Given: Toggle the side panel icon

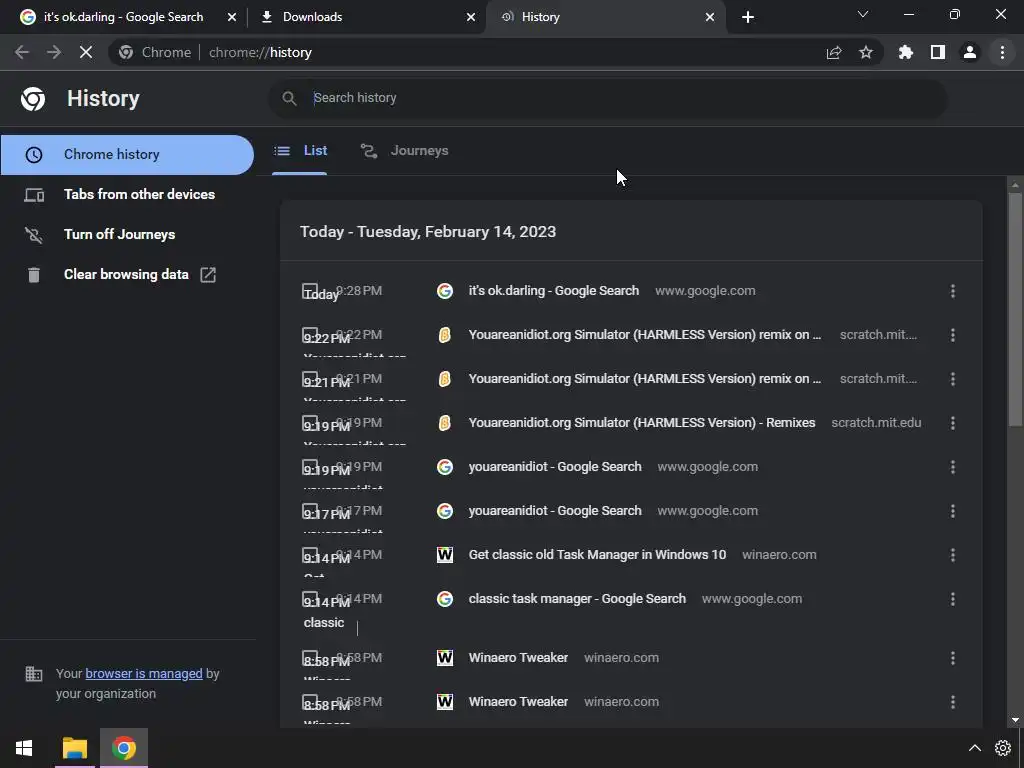Looking at the screenshot, I should [938, 52].
